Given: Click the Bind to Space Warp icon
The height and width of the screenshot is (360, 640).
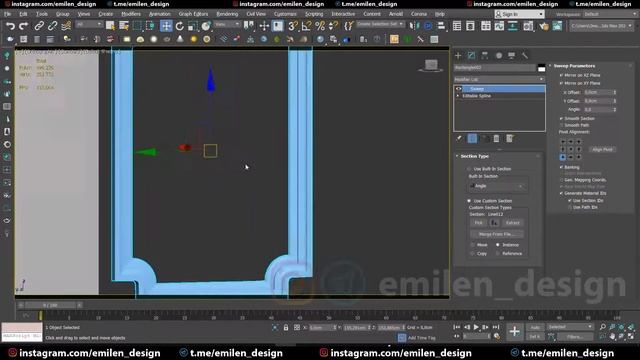Looking at the screenshot, I should pyautogui.click(x=66, y=26).
